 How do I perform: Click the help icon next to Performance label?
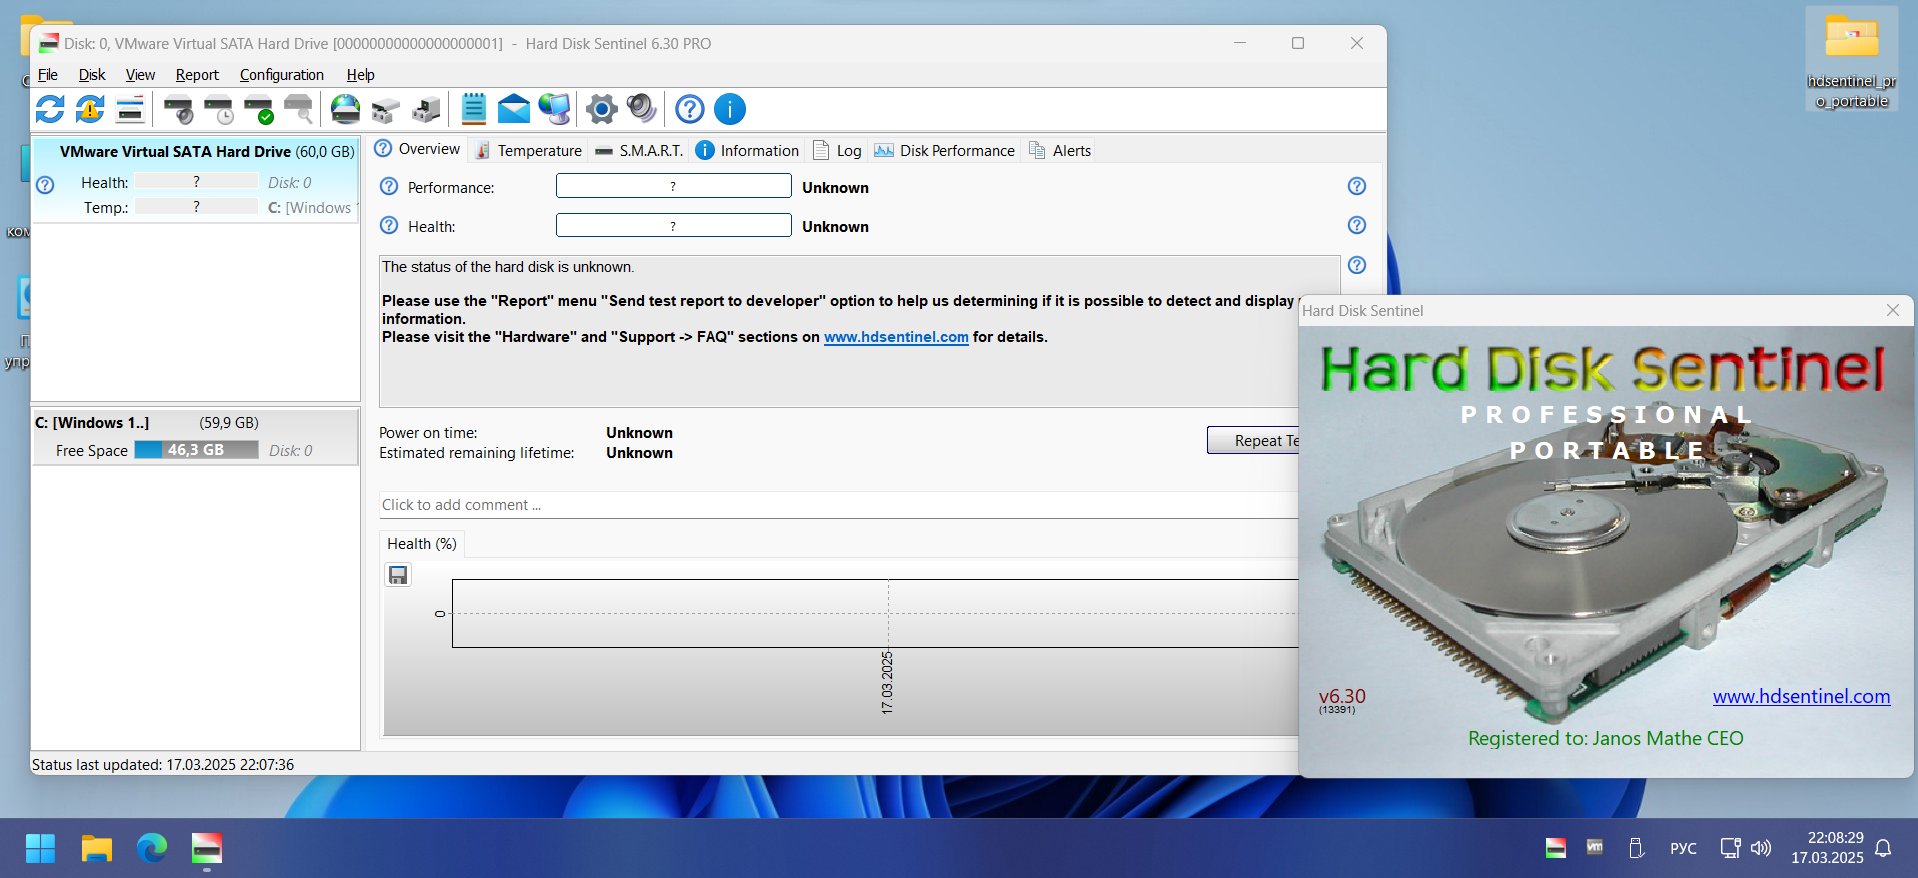pos(389,187)
